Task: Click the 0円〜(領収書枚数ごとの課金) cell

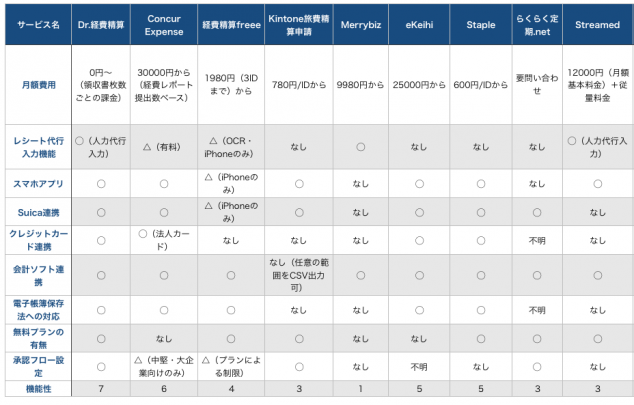Action: pyautogui.click(x=101, y=85)
